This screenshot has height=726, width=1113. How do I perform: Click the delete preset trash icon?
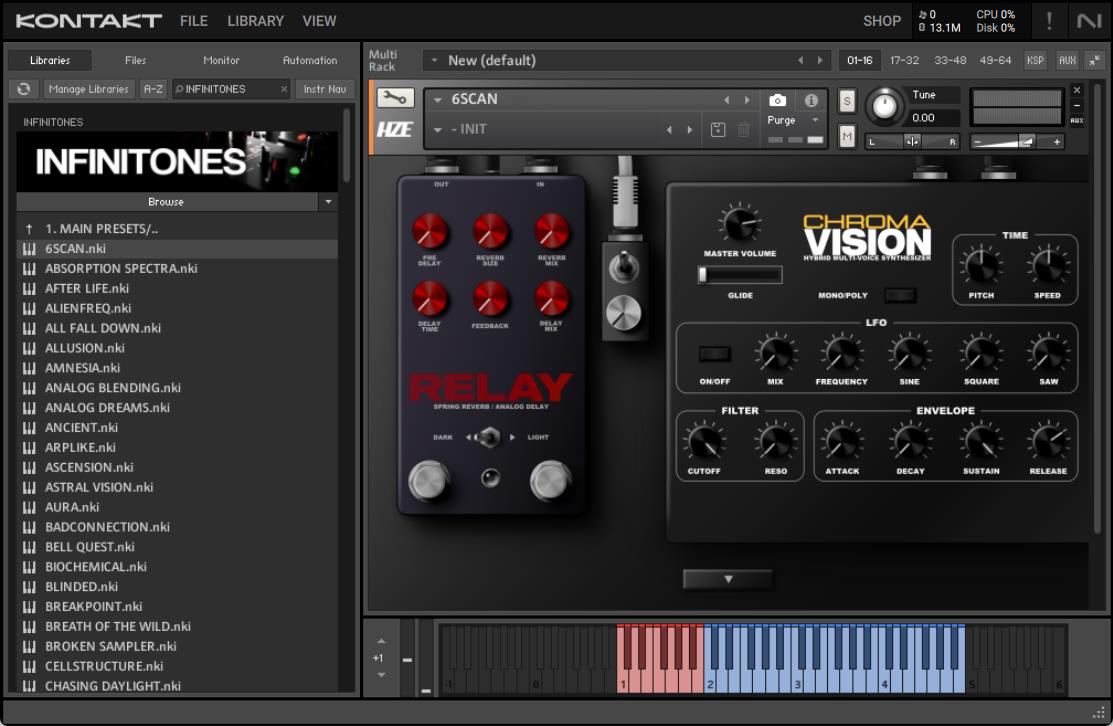(744, 130)
